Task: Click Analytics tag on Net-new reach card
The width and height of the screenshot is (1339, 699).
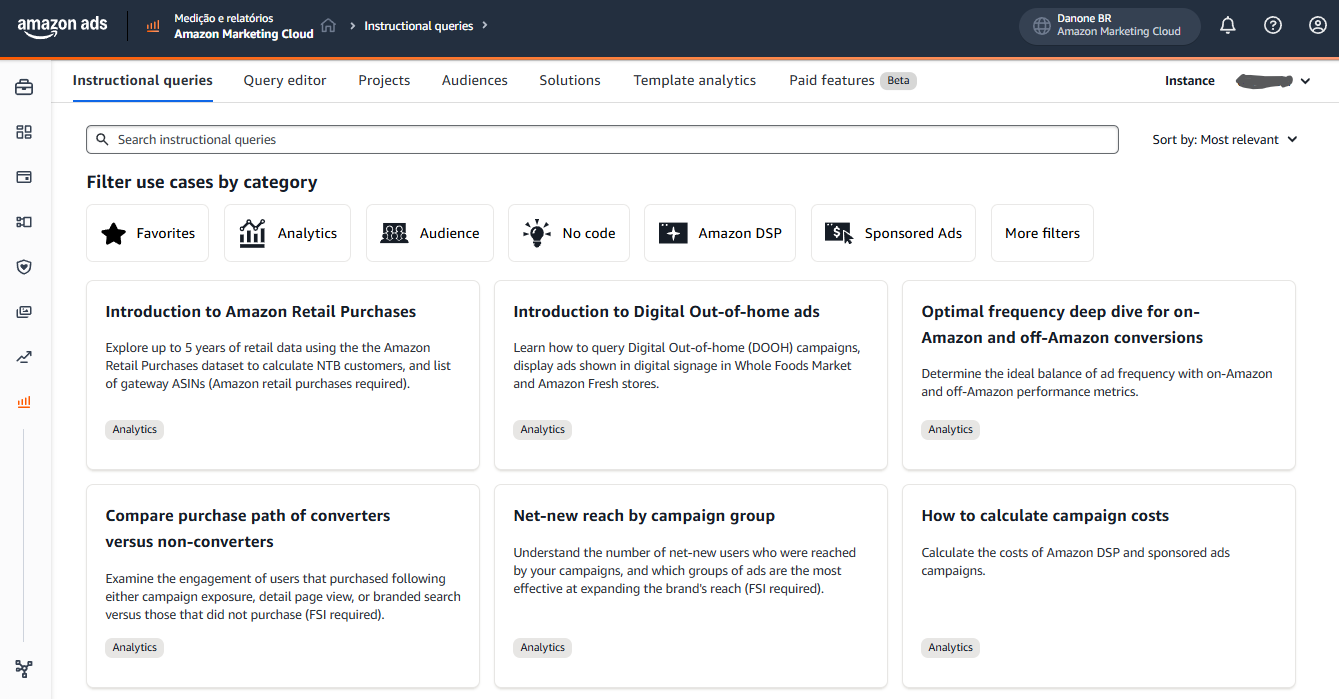Action: [543, 648]
